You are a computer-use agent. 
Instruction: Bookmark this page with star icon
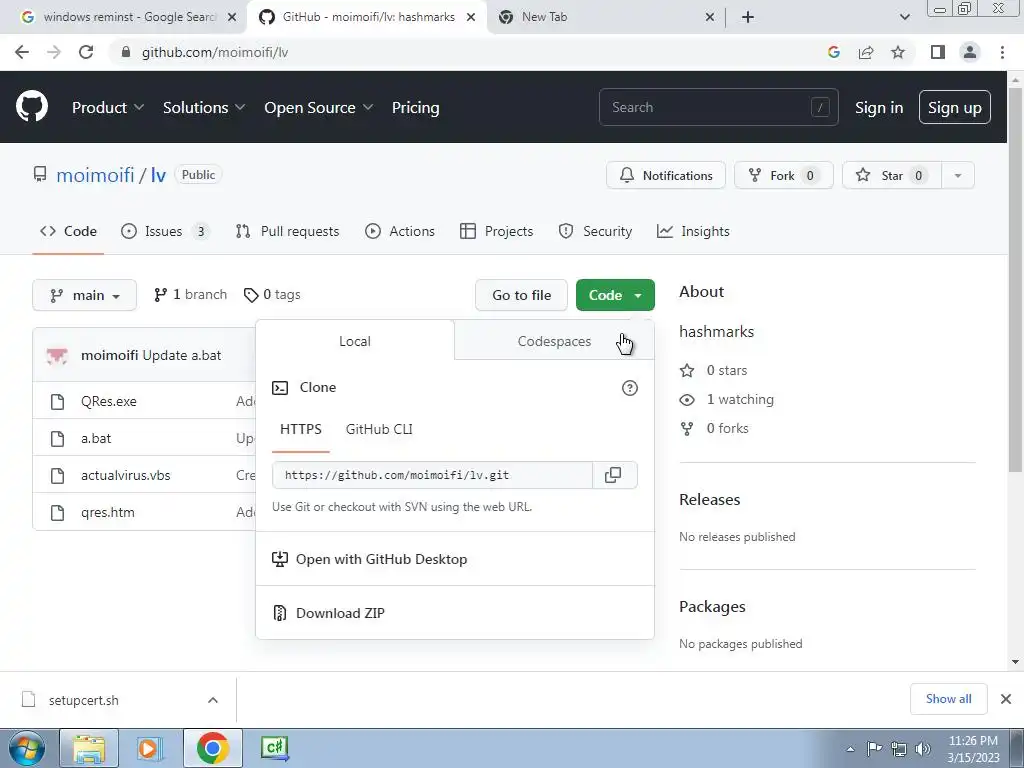point(898,52)
